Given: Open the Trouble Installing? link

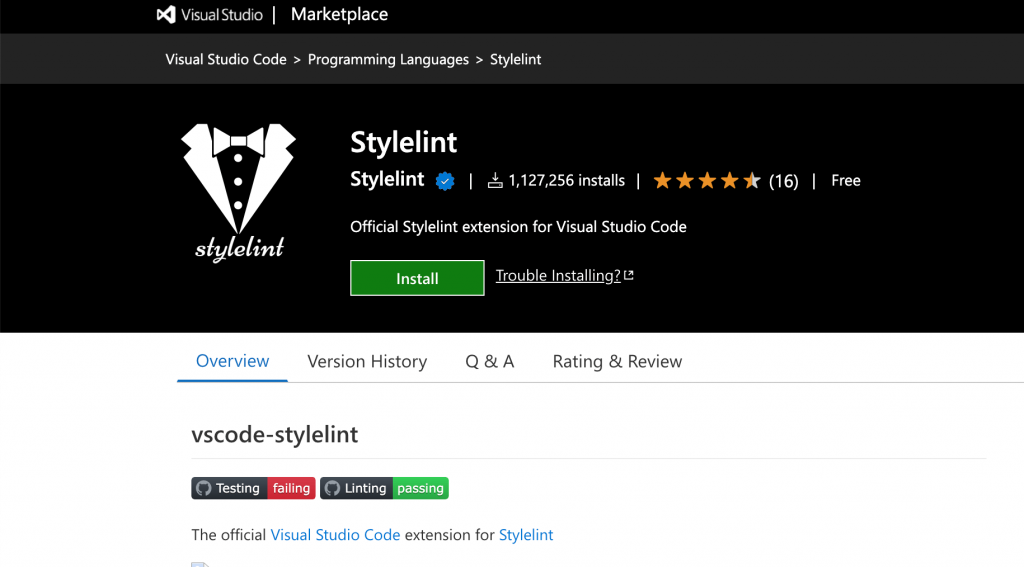Looking at the screenshot, I should tap(558, 276).
